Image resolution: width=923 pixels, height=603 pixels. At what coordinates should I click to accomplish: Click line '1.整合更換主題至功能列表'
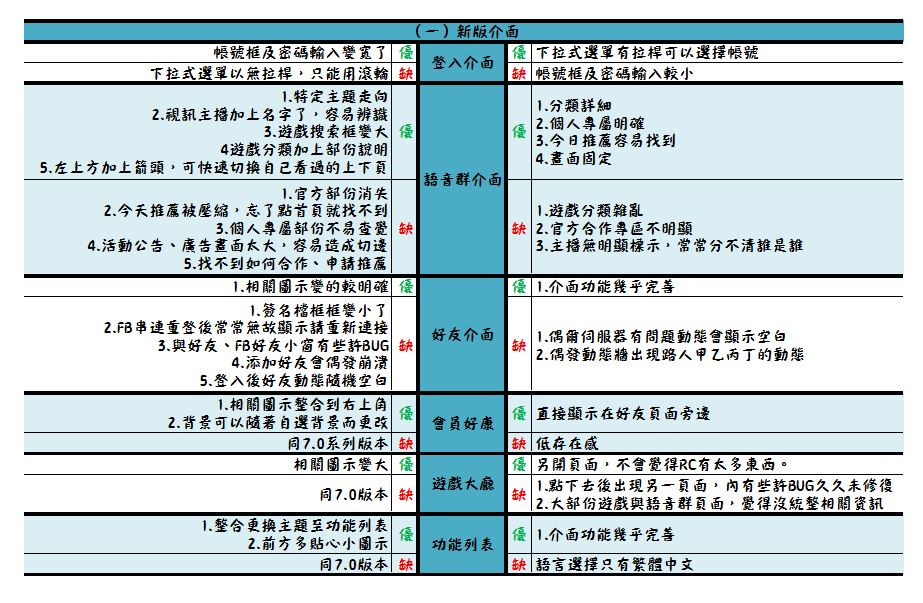click(x=294, y=525)
